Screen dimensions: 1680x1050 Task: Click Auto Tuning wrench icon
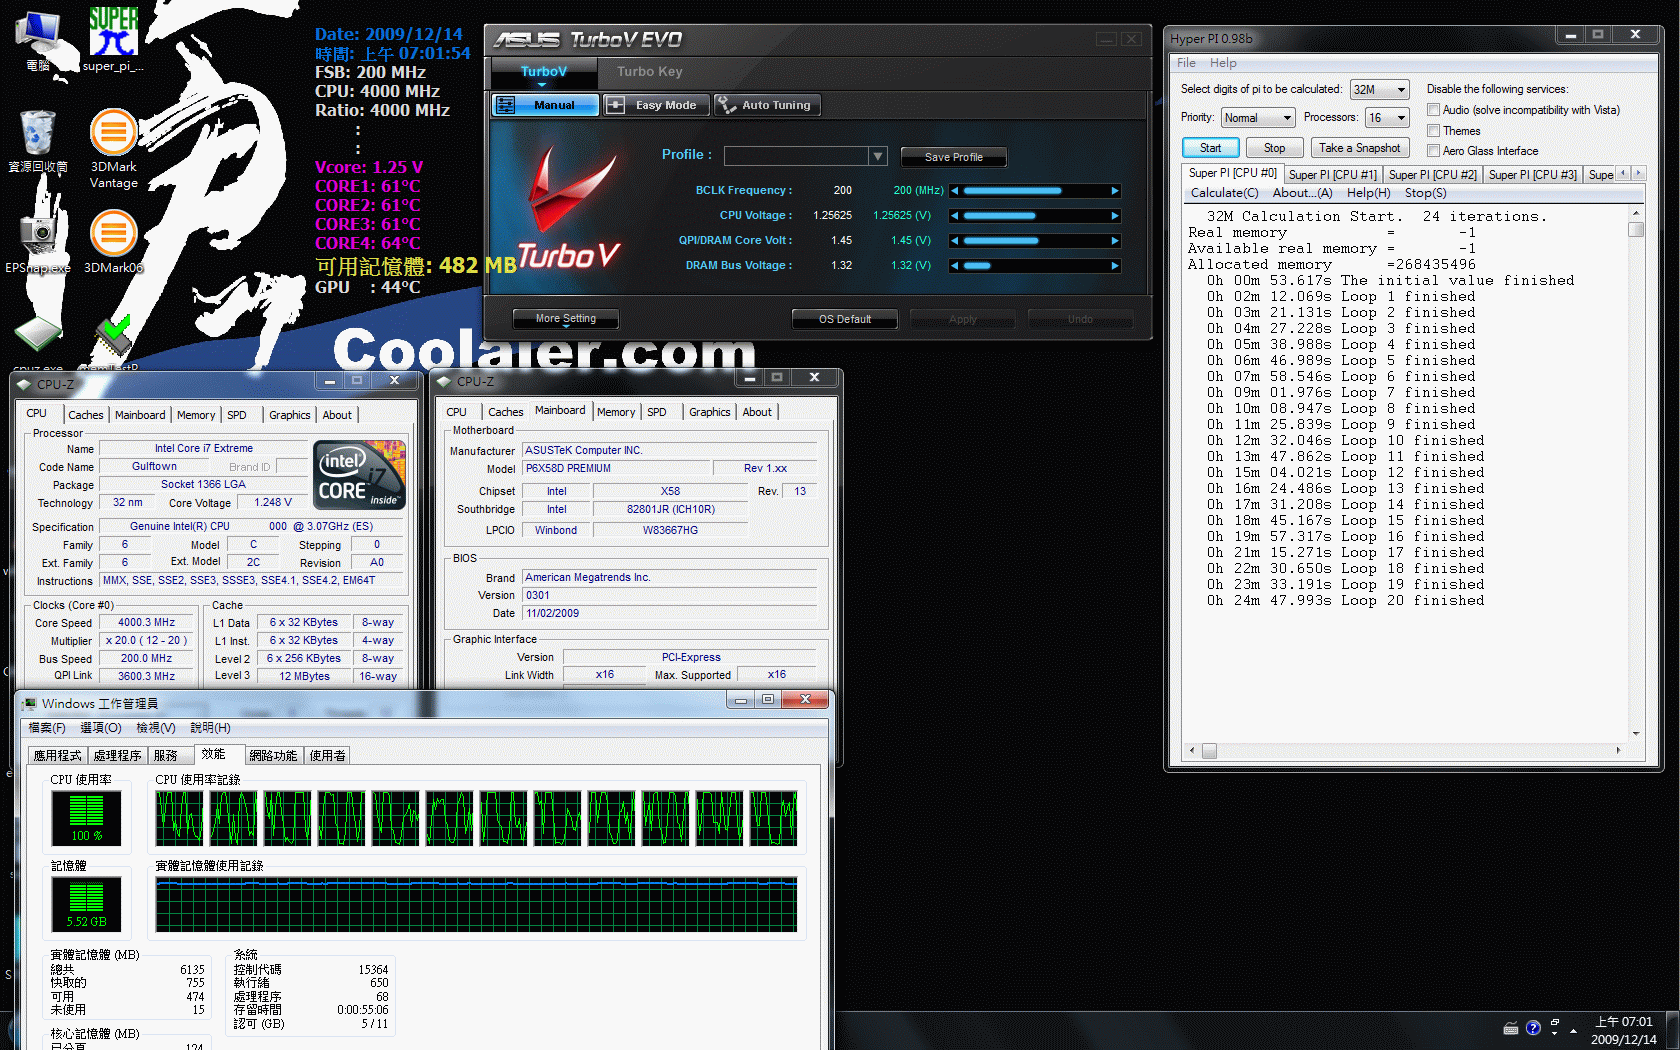(x=726, y=105)
